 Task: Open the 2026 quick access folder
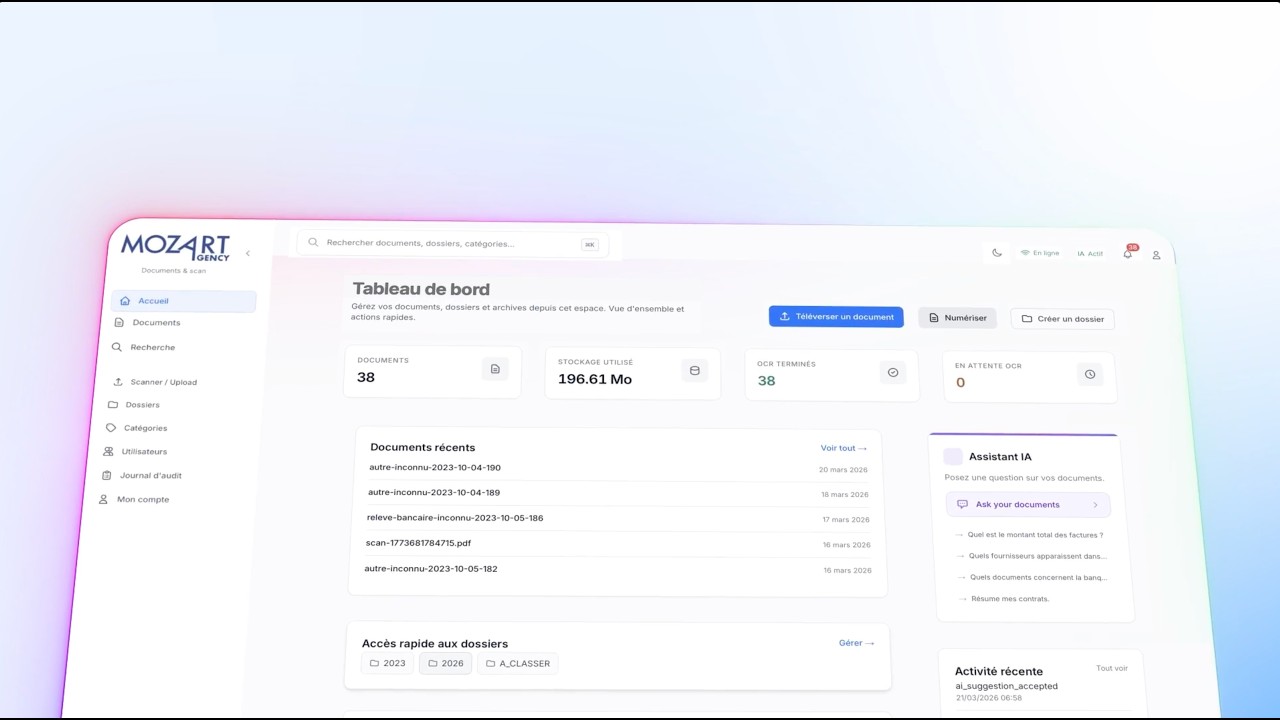(x=445, y=664)
